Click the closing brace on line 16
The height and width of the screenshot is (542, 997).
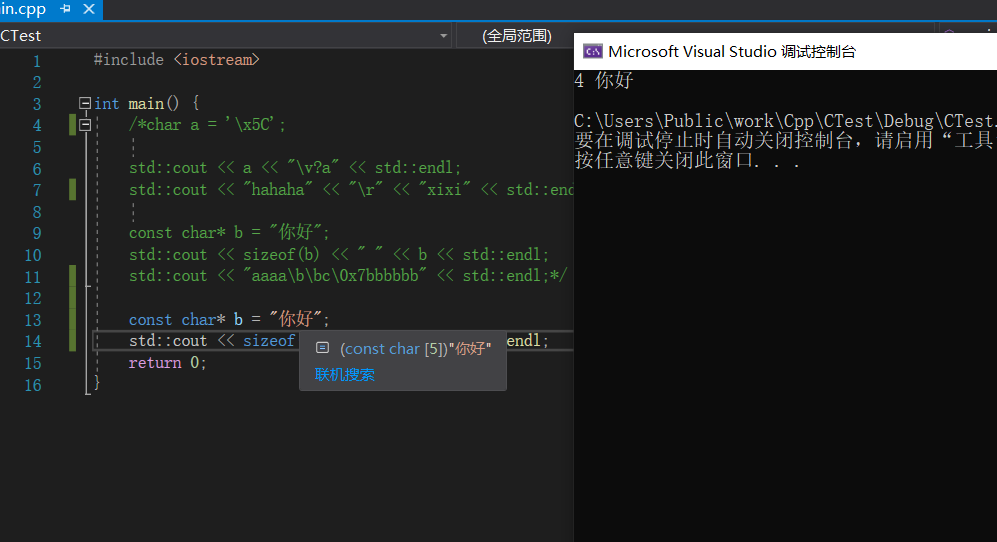(x=97, y=384)
